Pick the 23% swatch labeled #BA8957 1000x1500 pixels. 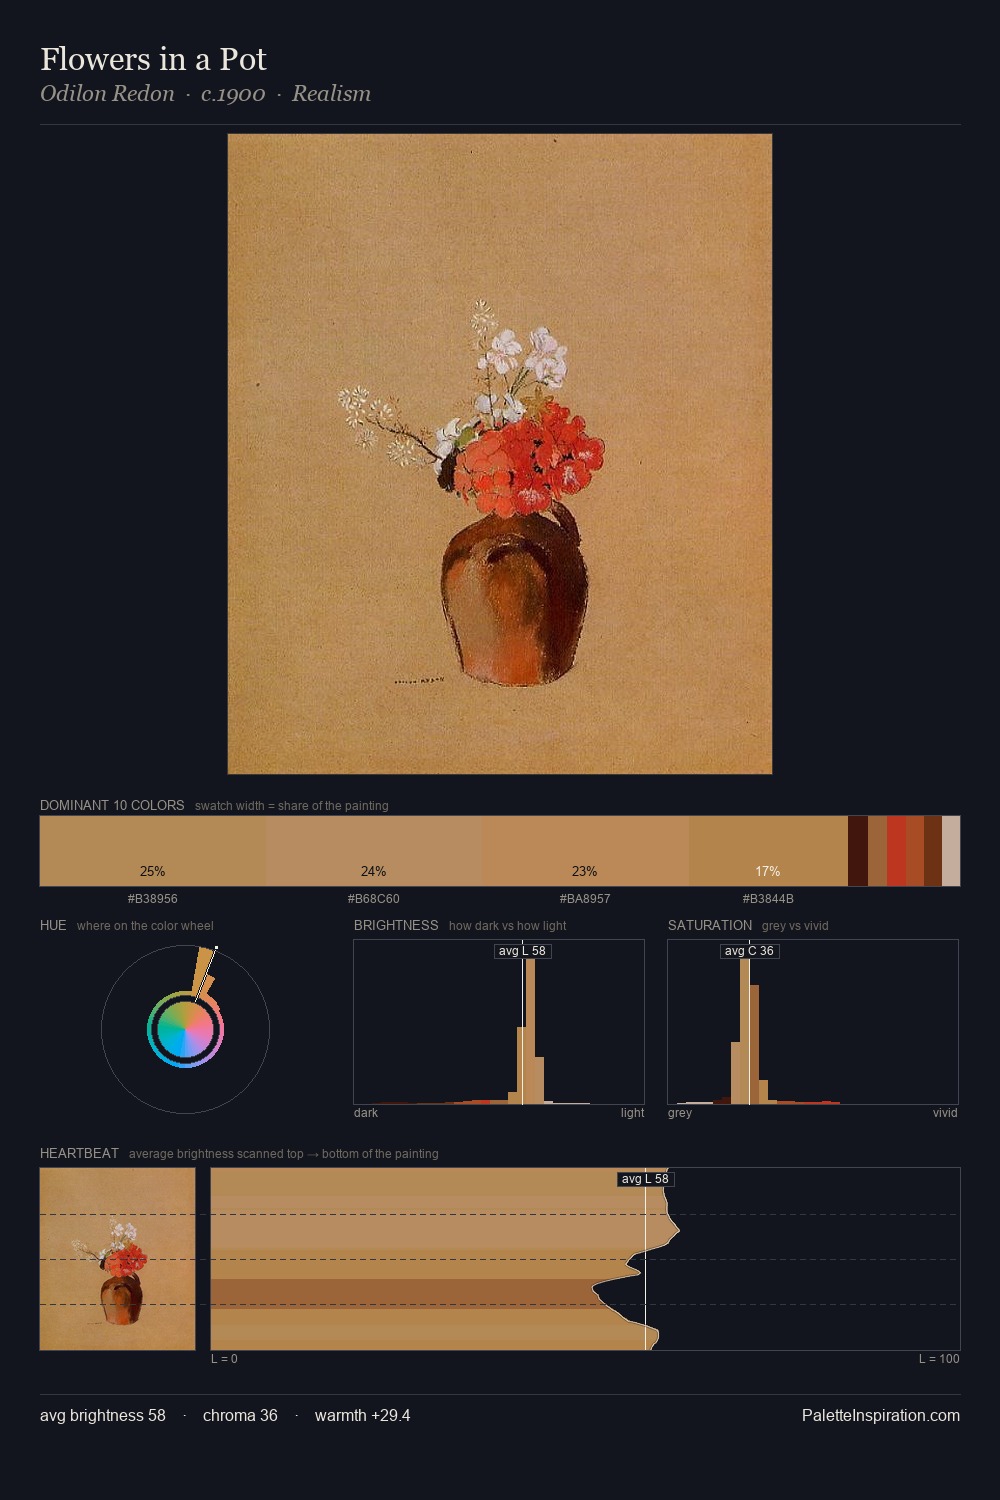(585, 851)
